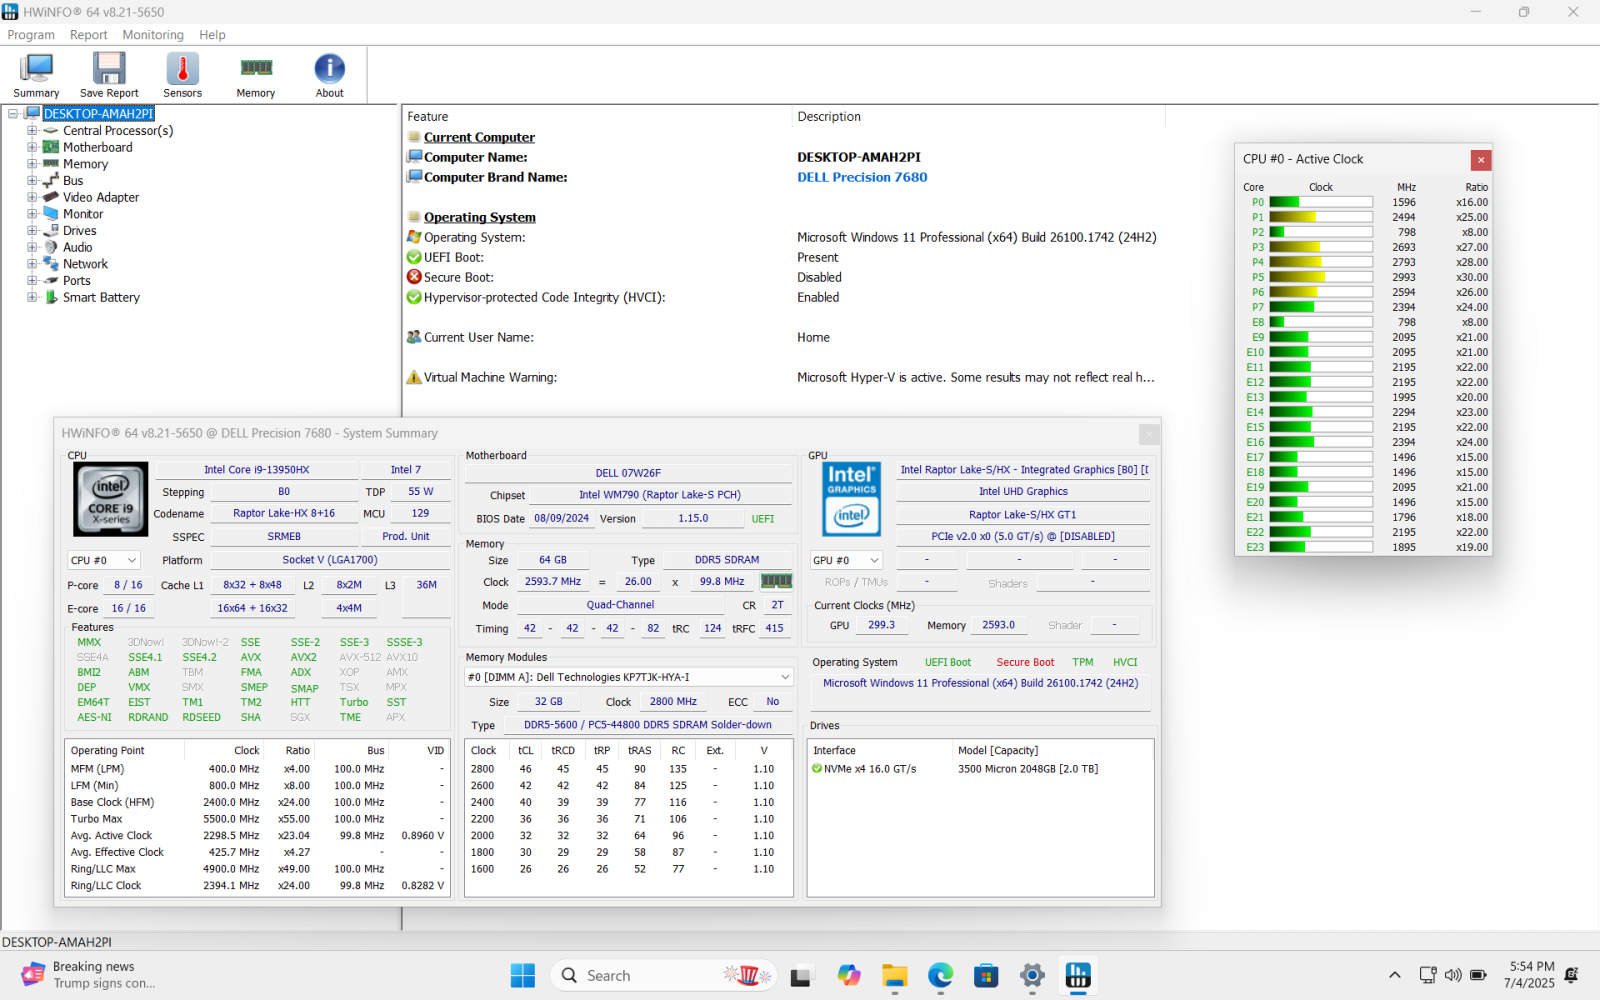
Task: Open the Report menu
Action: [88, 34]
